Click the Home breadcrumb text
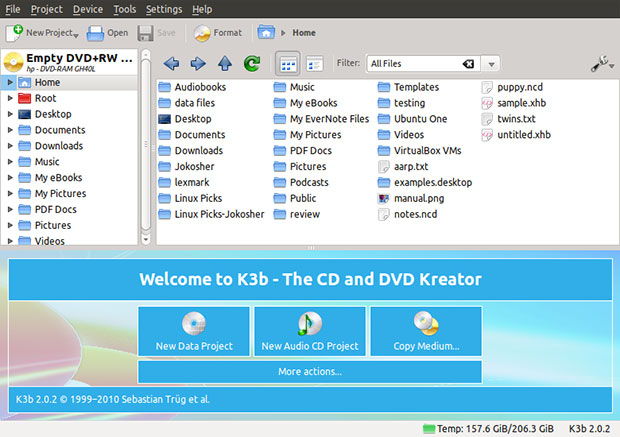This screenshot has width=620, height=437. (304, 33)
